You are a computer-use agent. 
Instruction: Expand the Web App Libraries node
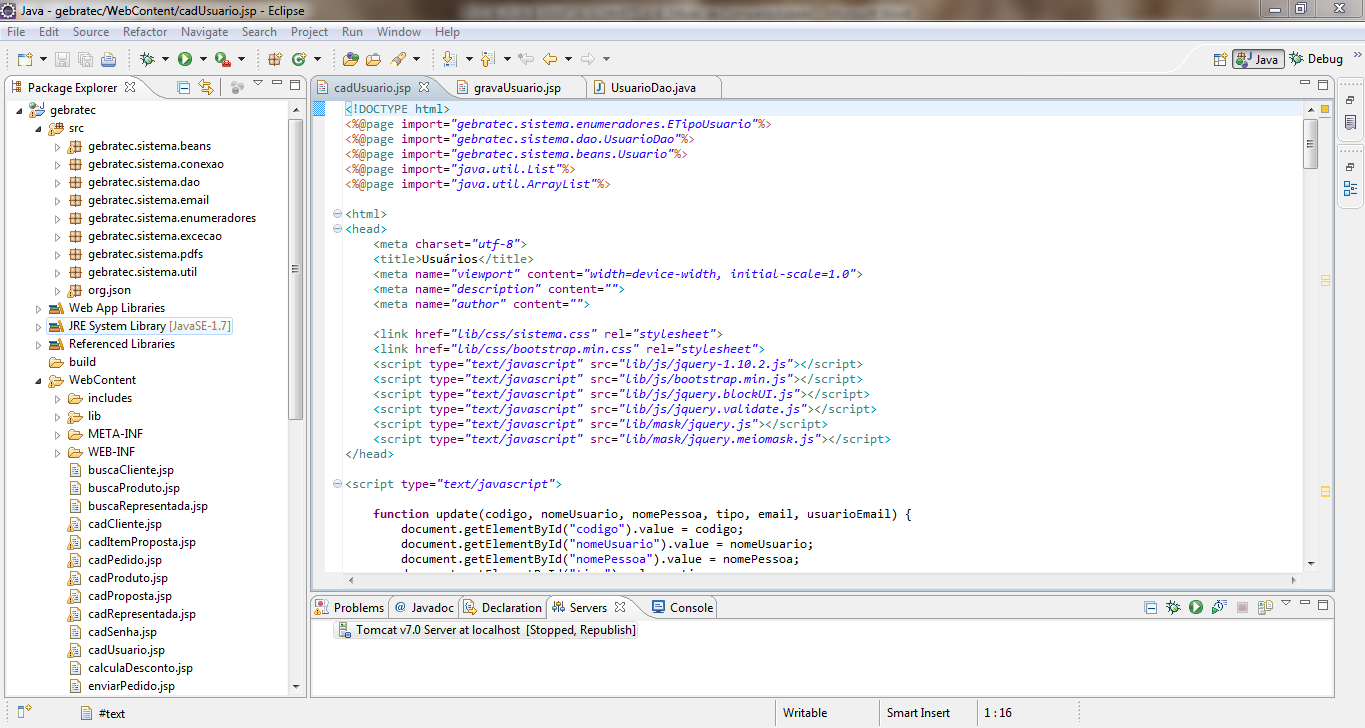click(39, 308)
